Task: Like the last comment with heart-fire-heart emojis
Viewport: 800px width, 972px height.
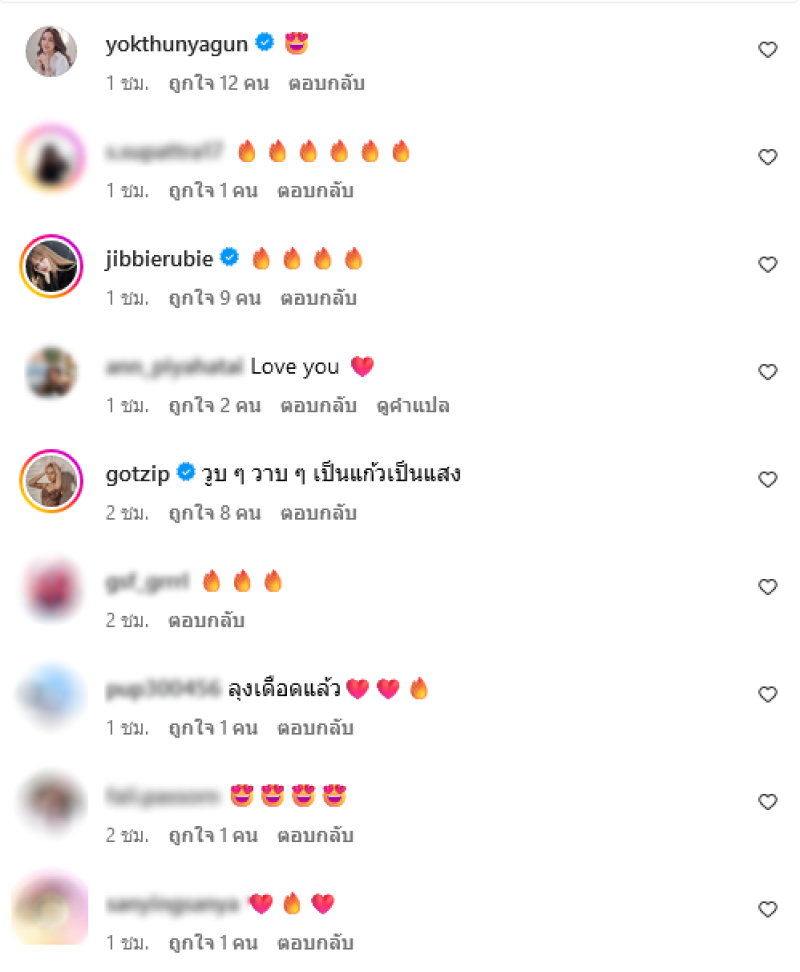Action: point(767,909)
